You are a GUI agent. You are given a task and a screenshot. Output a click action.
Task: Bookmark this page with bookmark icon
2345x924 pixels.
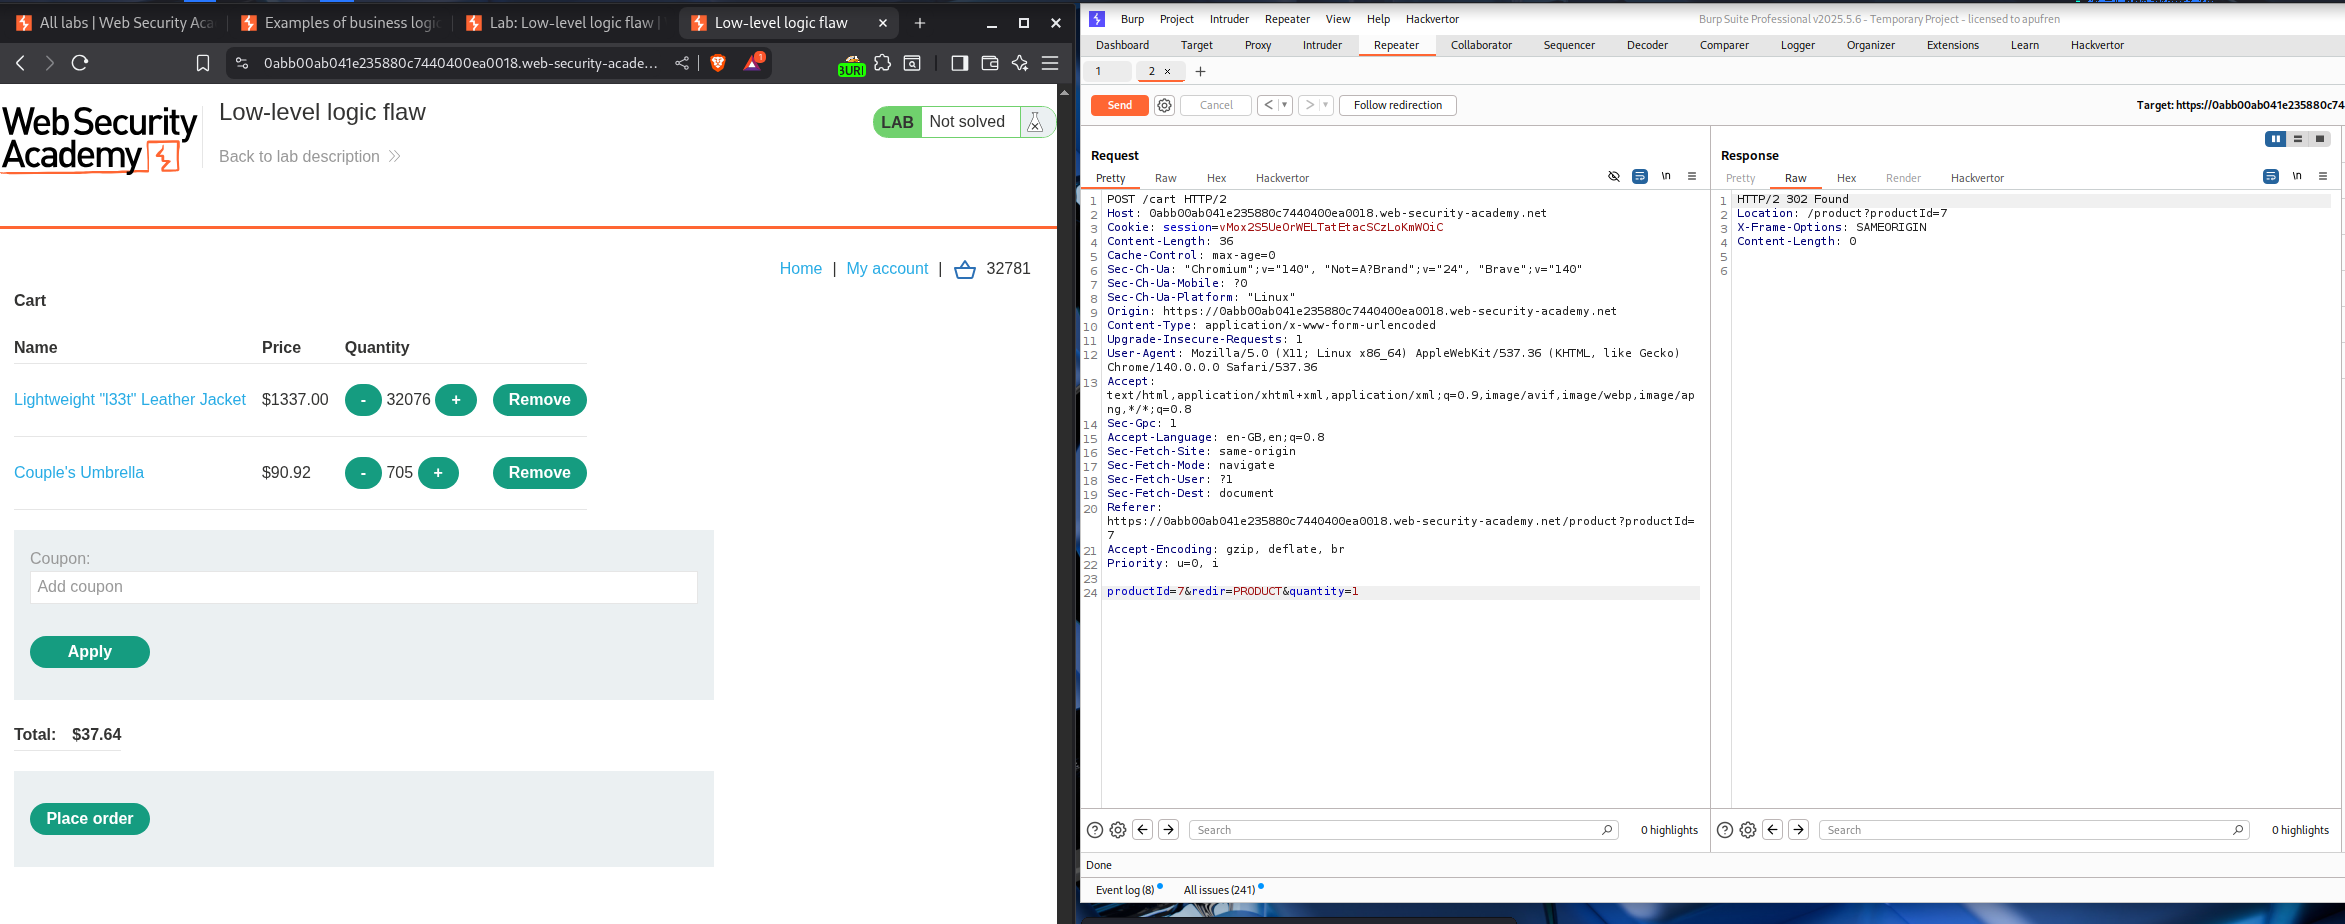tap(203, 63)
